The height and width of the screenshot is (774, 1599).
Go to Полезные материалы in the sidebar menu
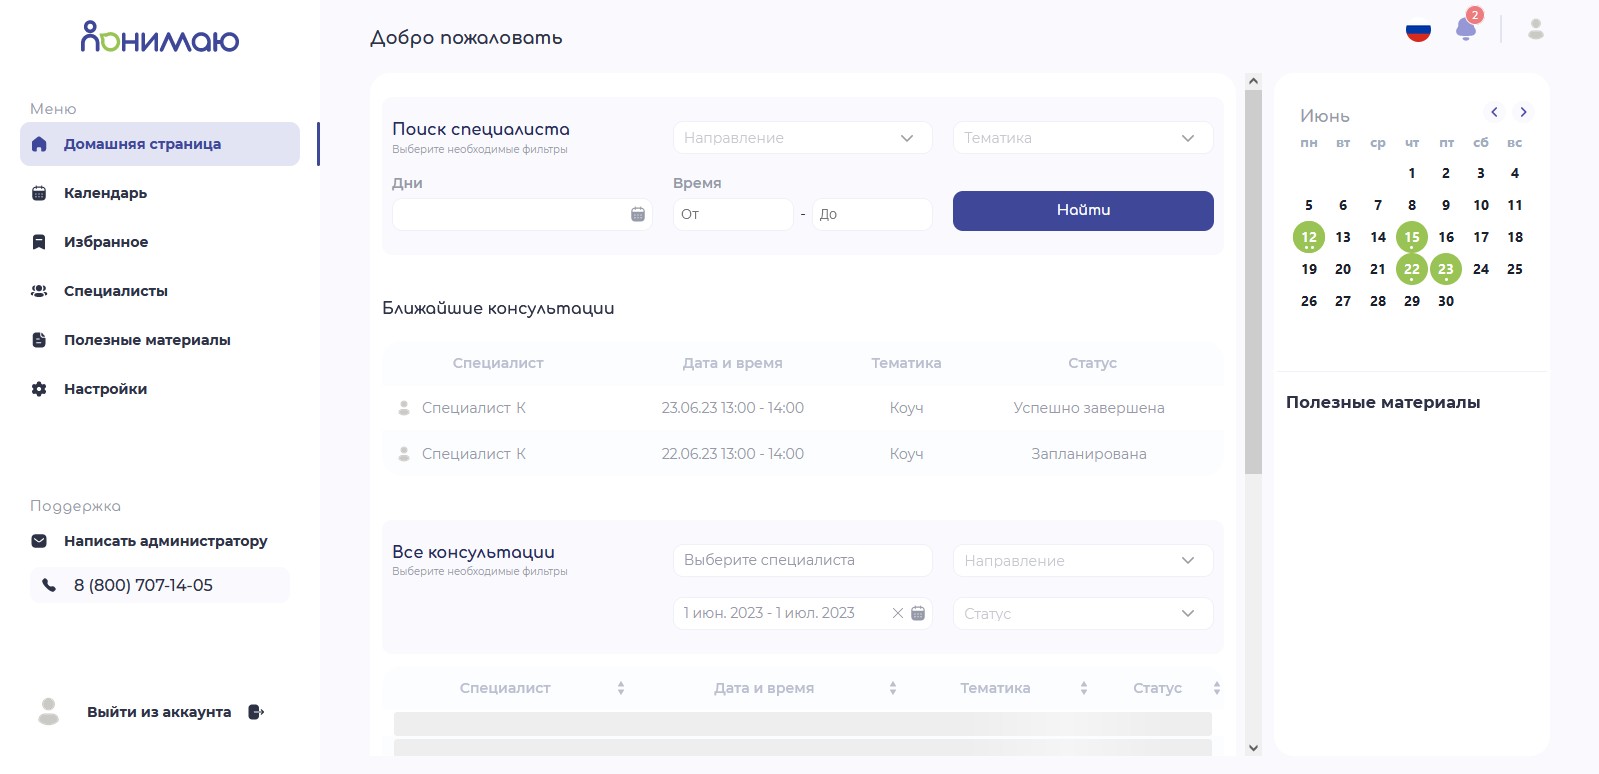click(x=146, y=340)
